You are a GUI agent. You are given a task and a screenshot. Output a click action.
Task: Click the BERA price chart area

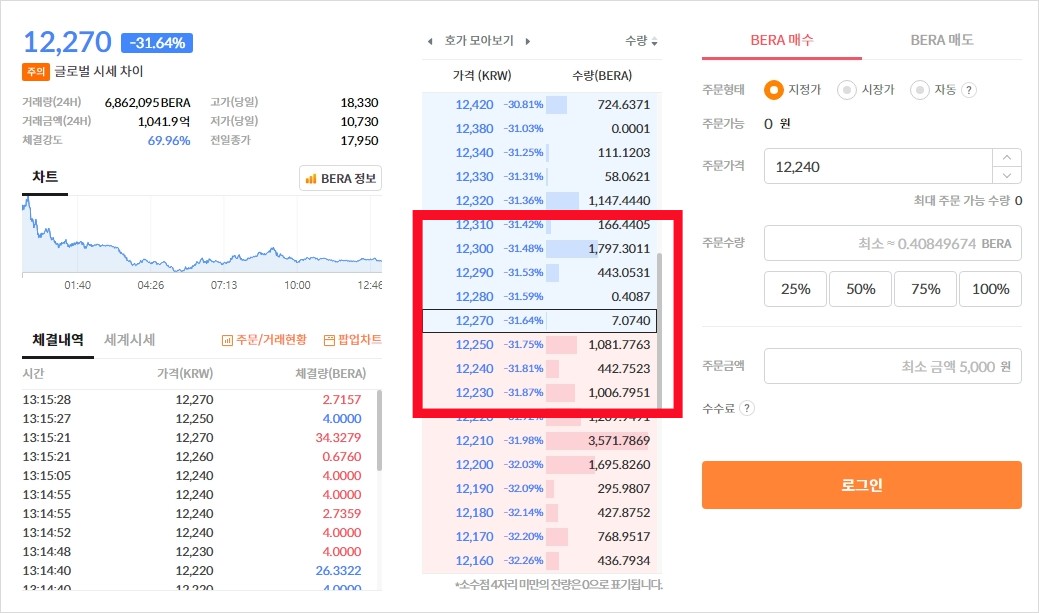coord(202,235)
